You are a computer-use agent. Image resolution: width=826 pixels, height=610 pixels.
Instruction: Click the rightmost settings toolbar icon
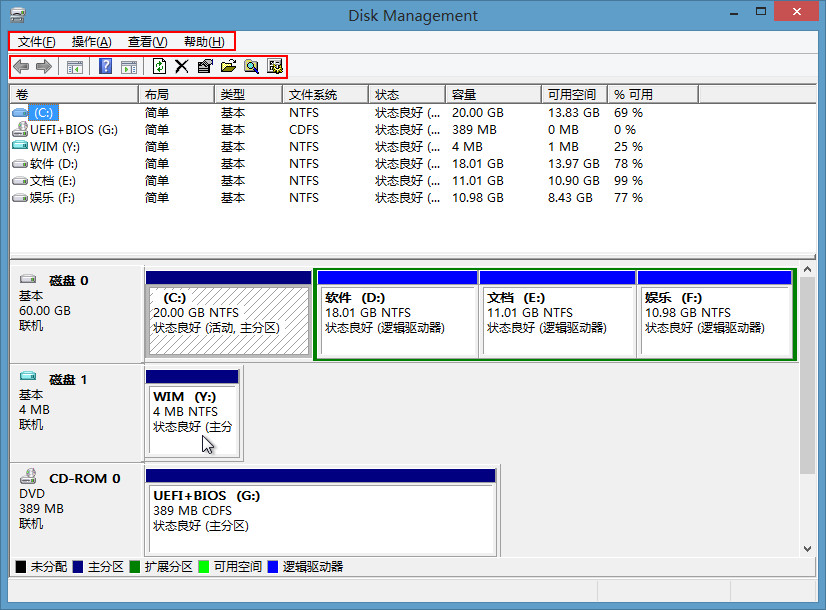pos(274,67)
